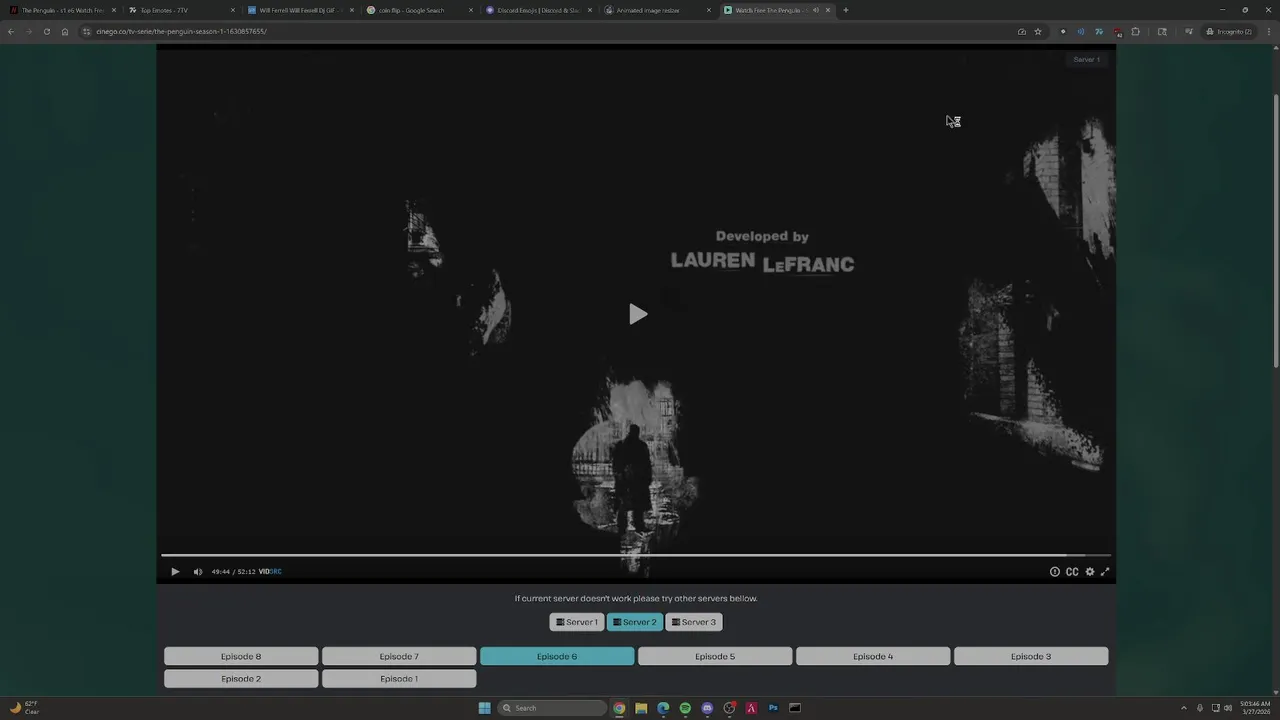The width and height of the screenshot is (1280, 720).
Task: Open the Windows Start menu
Action: pyautogui.click(x=484, y=708)
